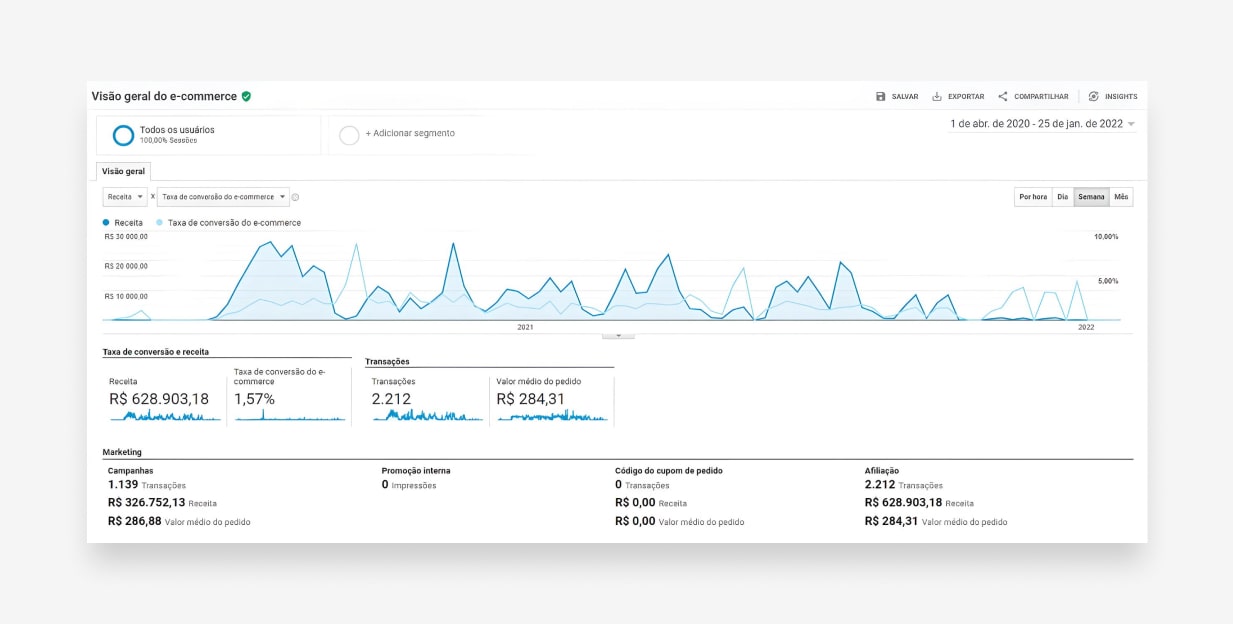The height and width of the screenshot is (624, 1233).
Task: Click the Campanhas value 1.139 Transações
Action: [147, 485]
